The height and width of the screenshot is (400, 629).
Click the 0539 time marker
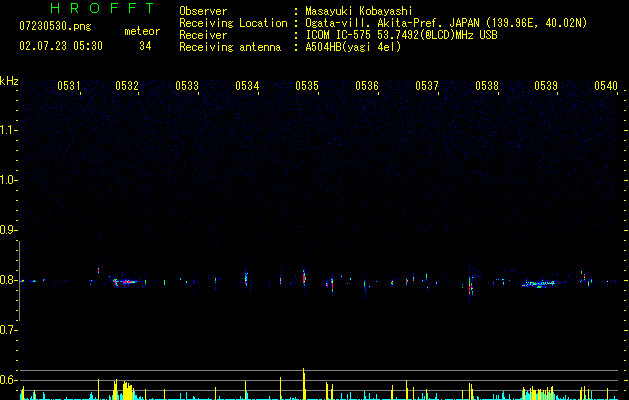click(546, 85)
